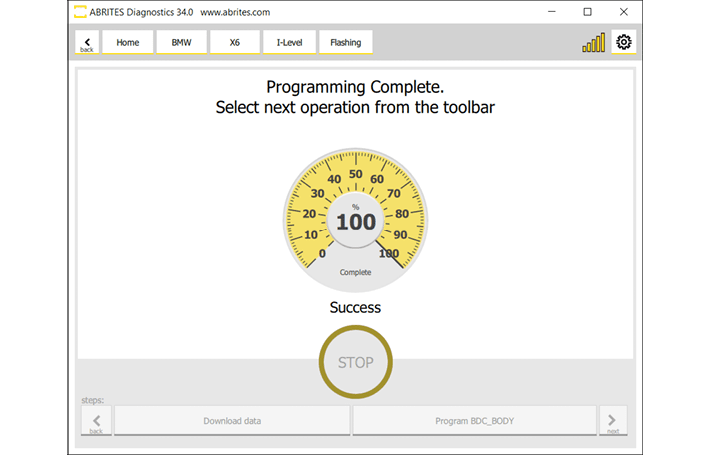
Task: Click the steps next arrow button
Action: (x=612, y=421)
